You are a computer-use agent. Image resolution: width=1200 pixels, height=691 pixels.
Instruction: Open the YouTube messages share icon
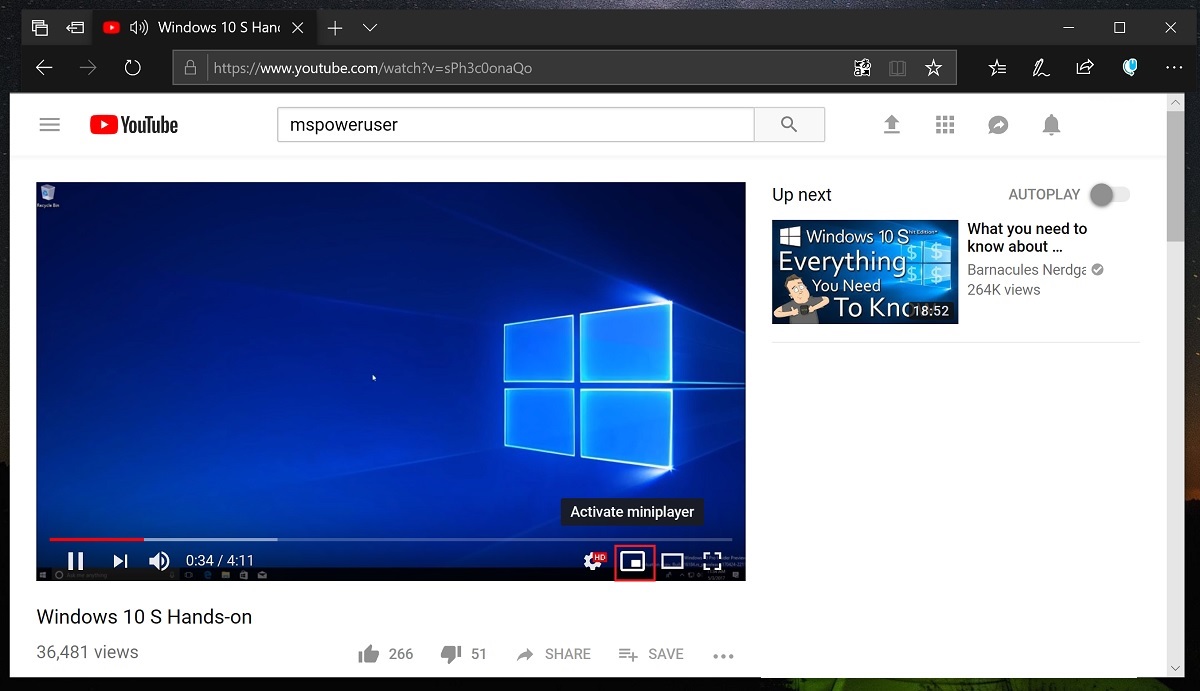click(x=998, y=125)
